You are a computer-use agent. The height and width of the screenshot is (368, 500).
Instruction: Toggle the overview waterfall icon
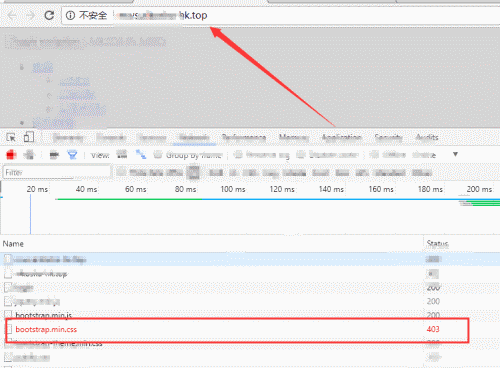pyautogui.click(x=141, y=154)
